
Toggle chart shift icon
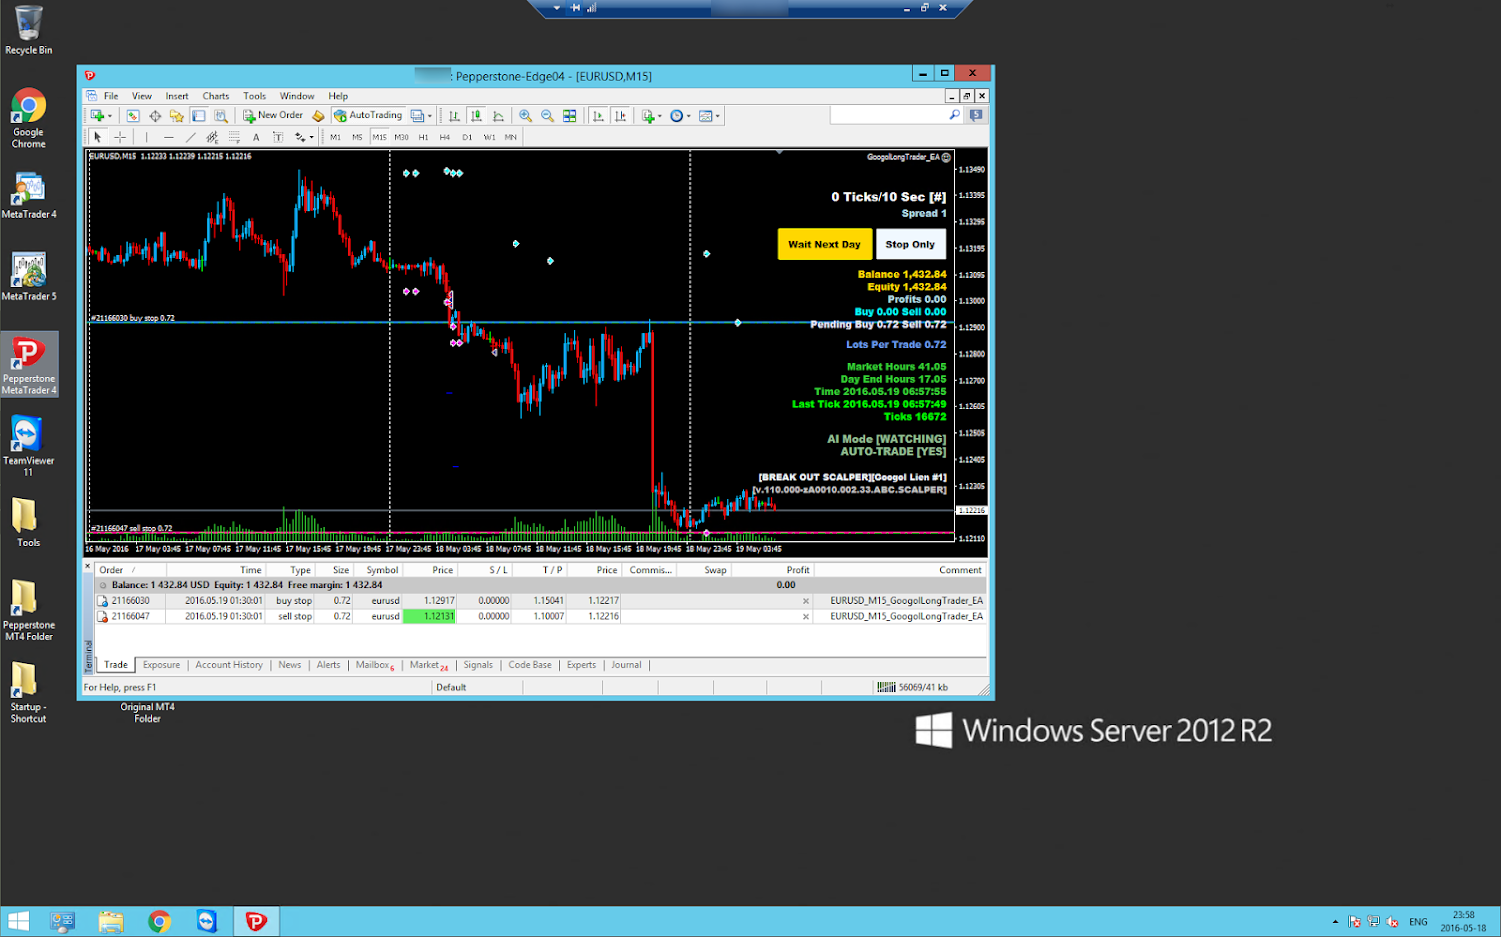pyautogui.click(x=620, y=116)
